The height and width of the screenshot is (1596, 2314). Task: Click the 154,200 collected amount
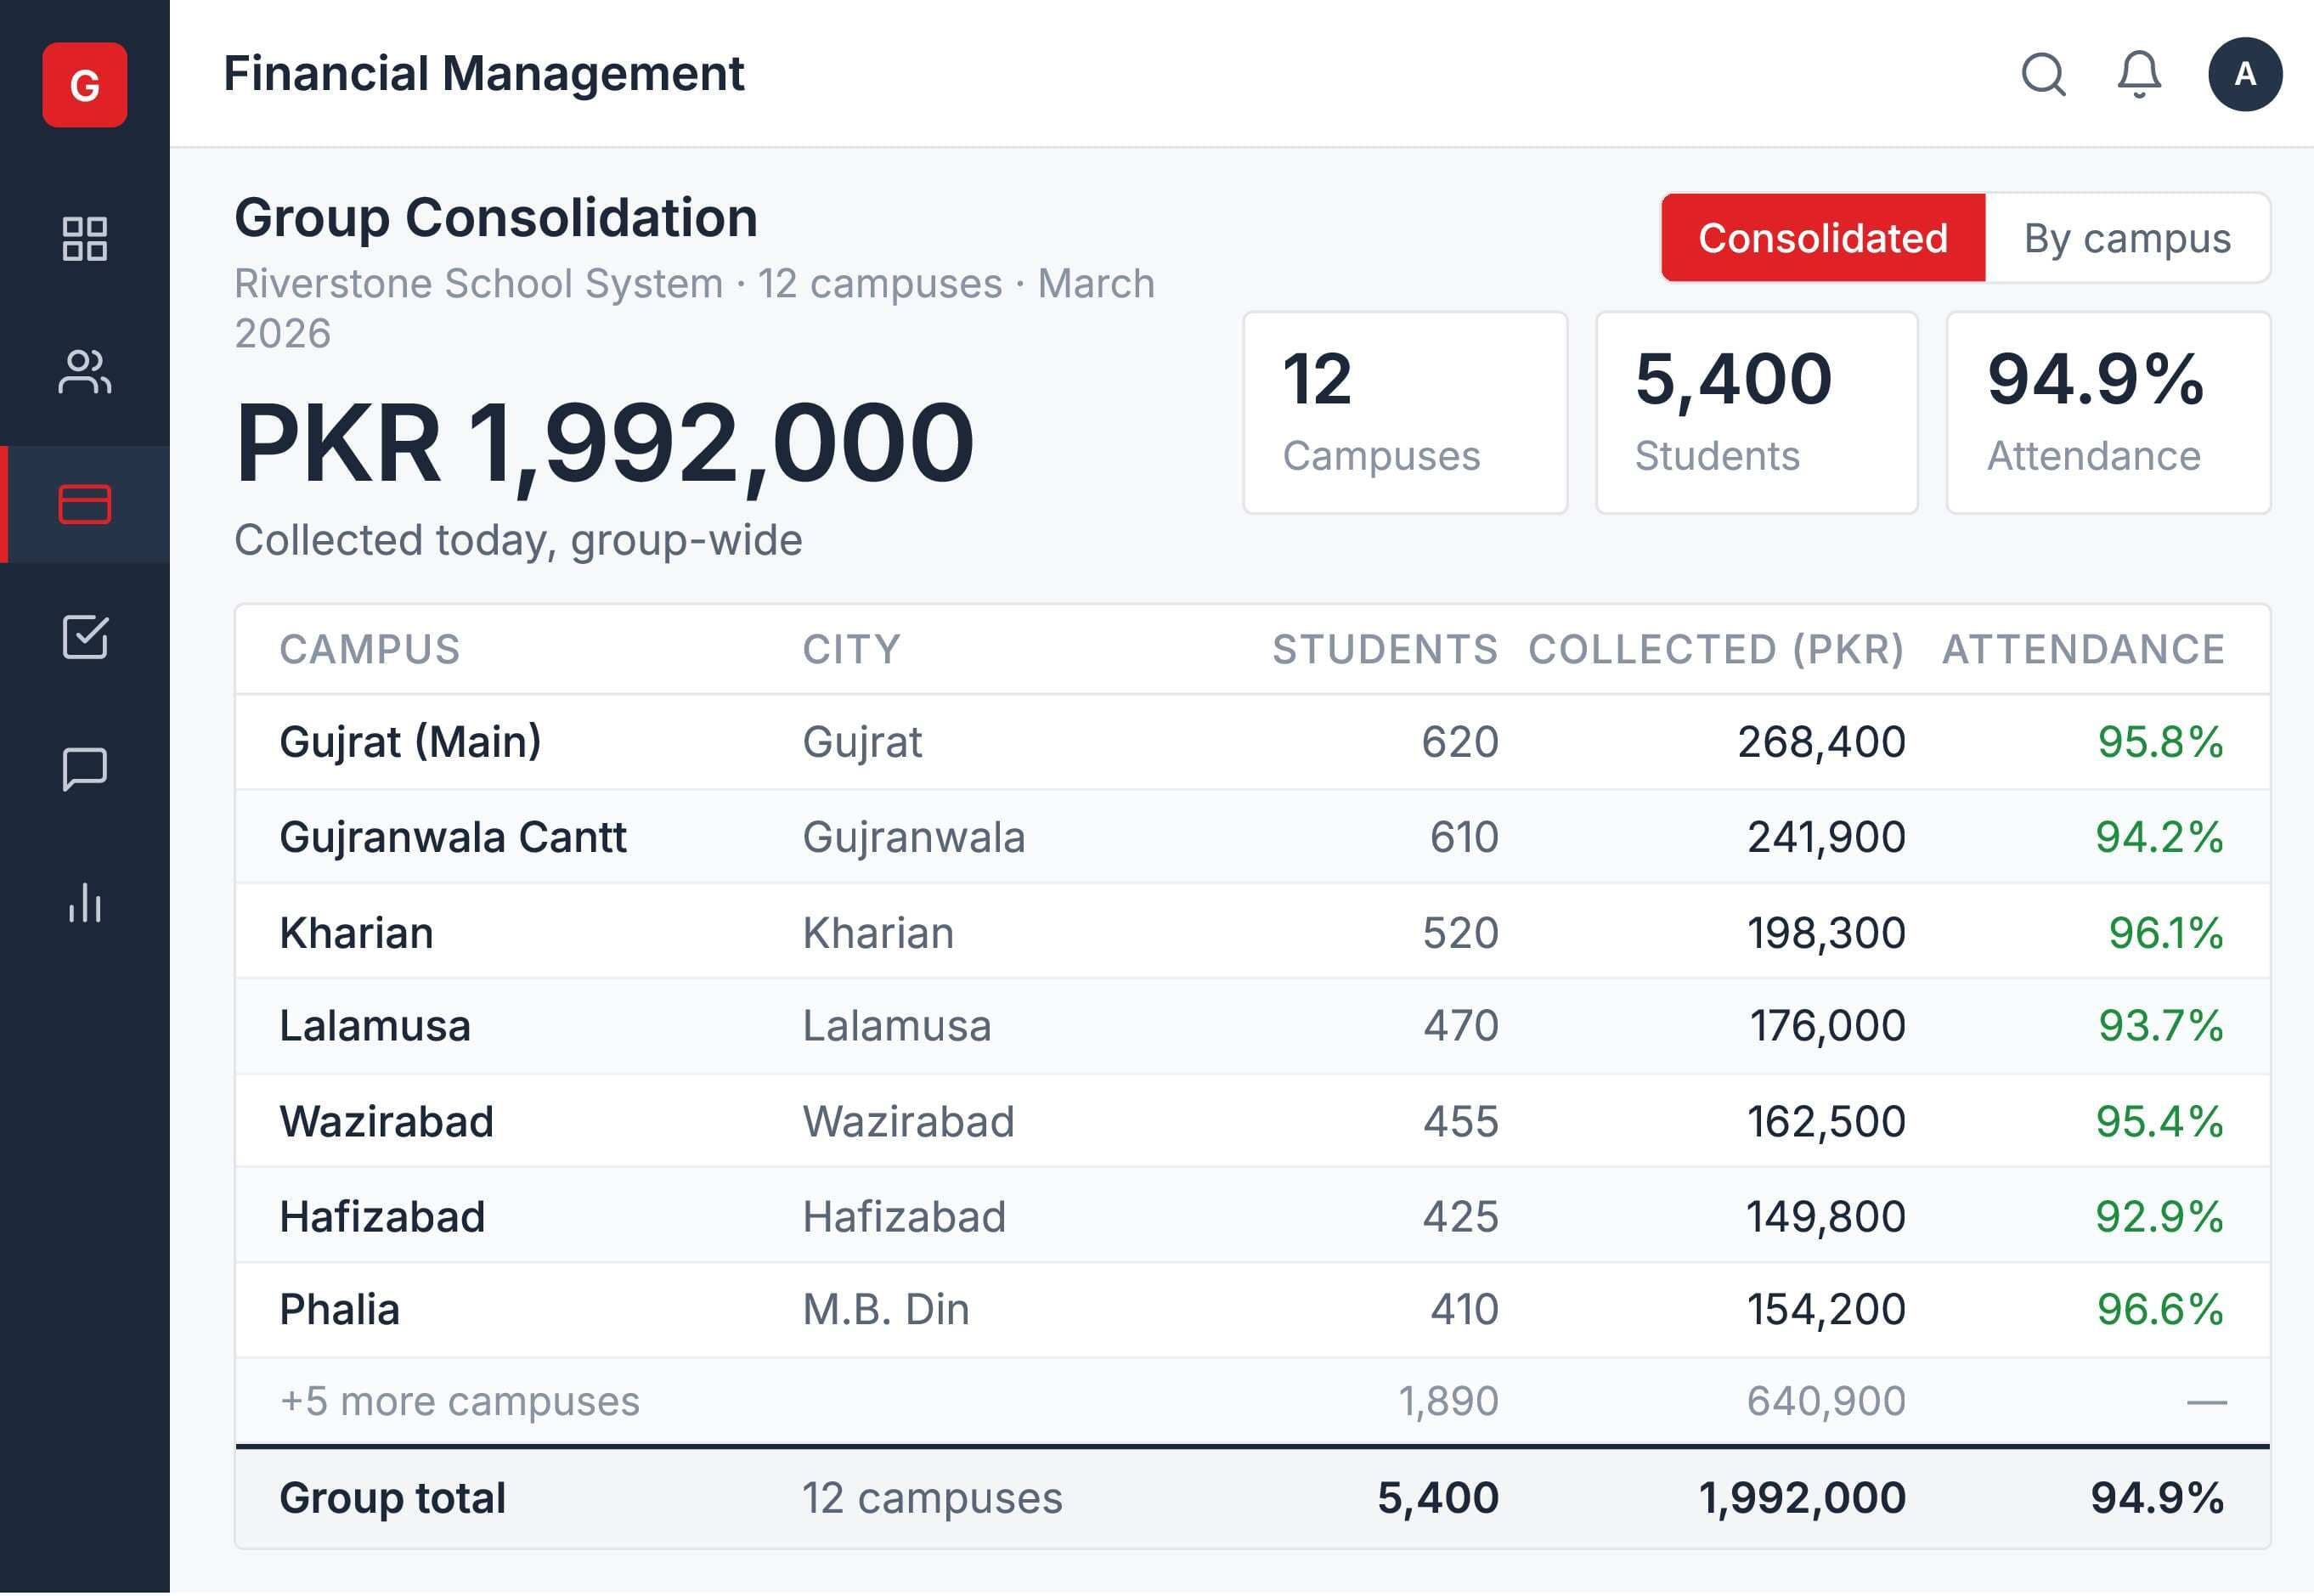(x=1826, y=1310)
